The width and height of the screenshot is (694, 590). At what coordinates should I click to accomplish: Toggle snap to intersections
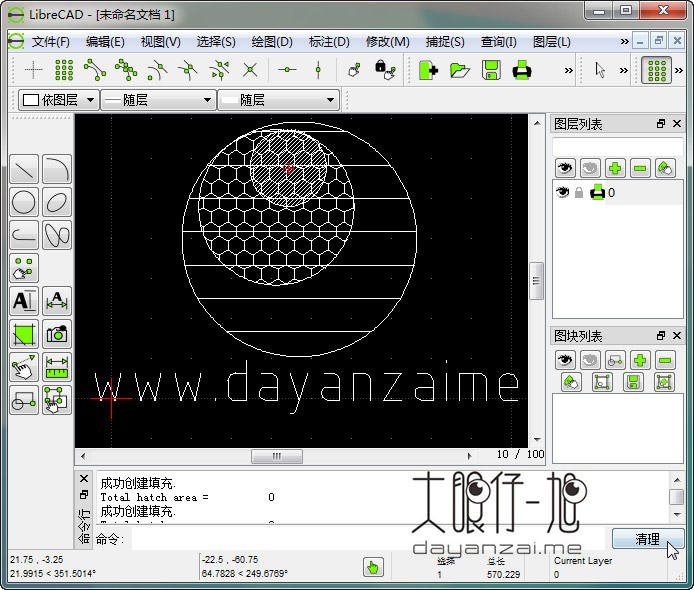(250, 70)
